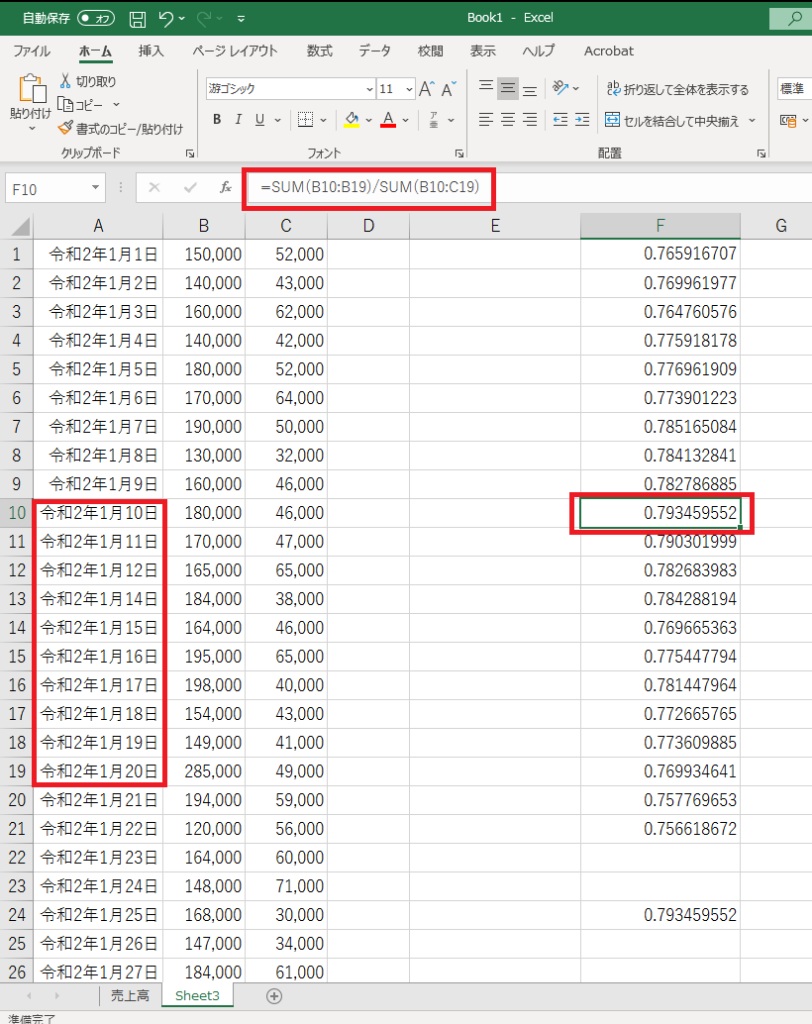Viewport: 812px width, 1024px height.
Task: Click the Format Painter (書式のコピー/貼り付け) brush
Action: [66, 128]
